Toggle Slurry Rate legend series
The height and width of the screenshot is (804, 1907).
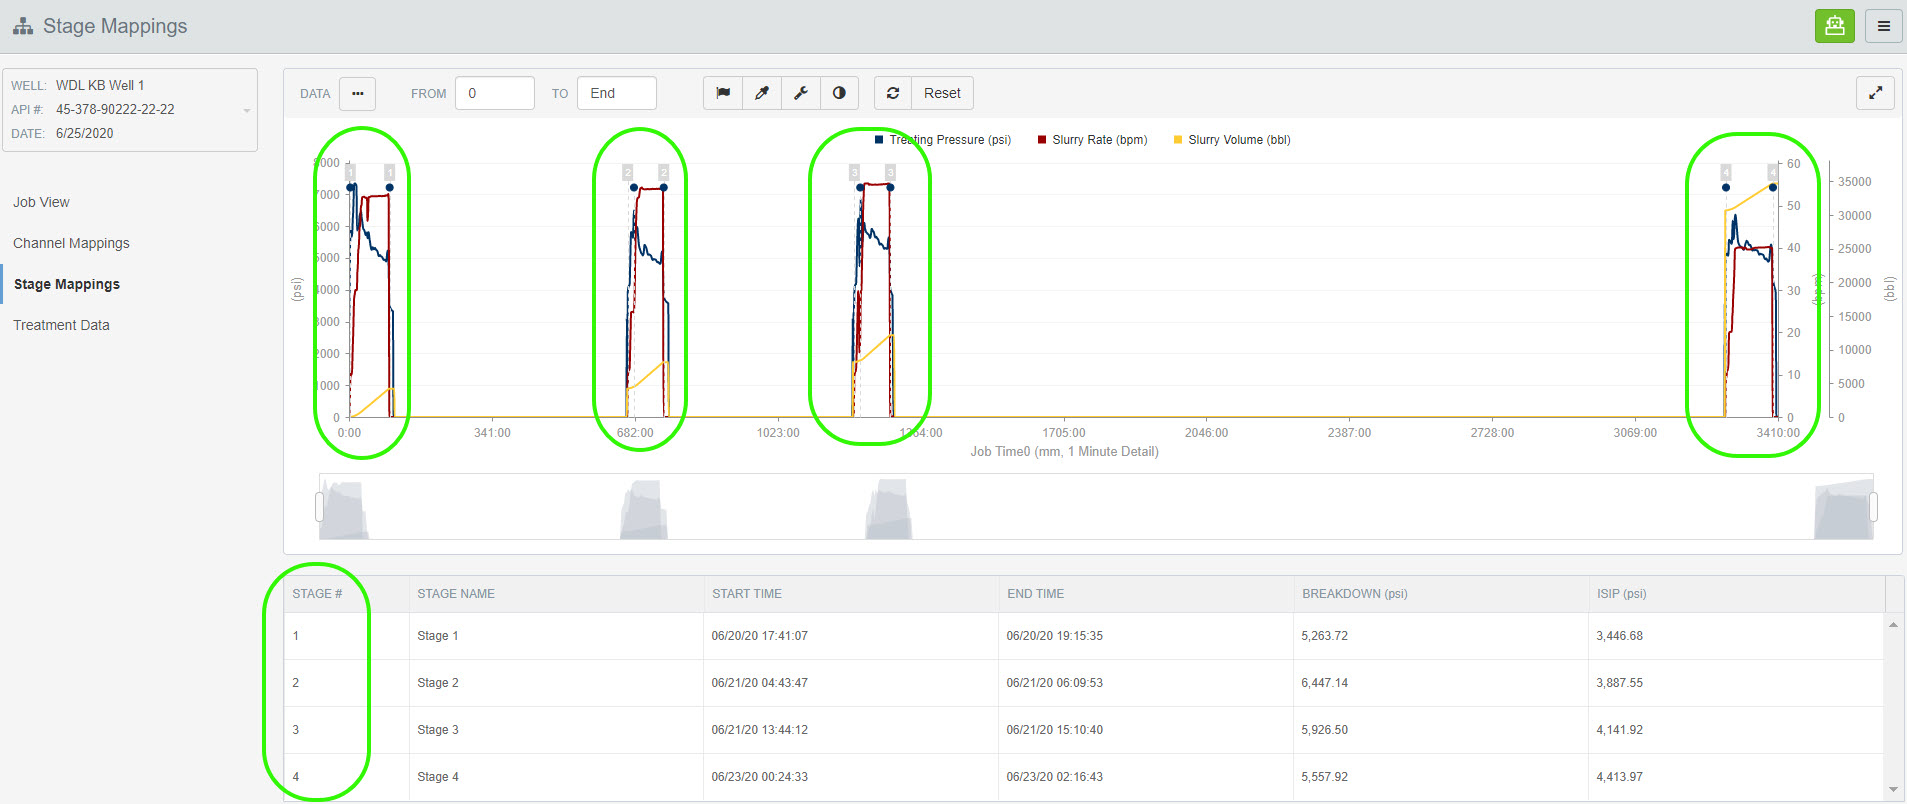(x=1098, y=140)
